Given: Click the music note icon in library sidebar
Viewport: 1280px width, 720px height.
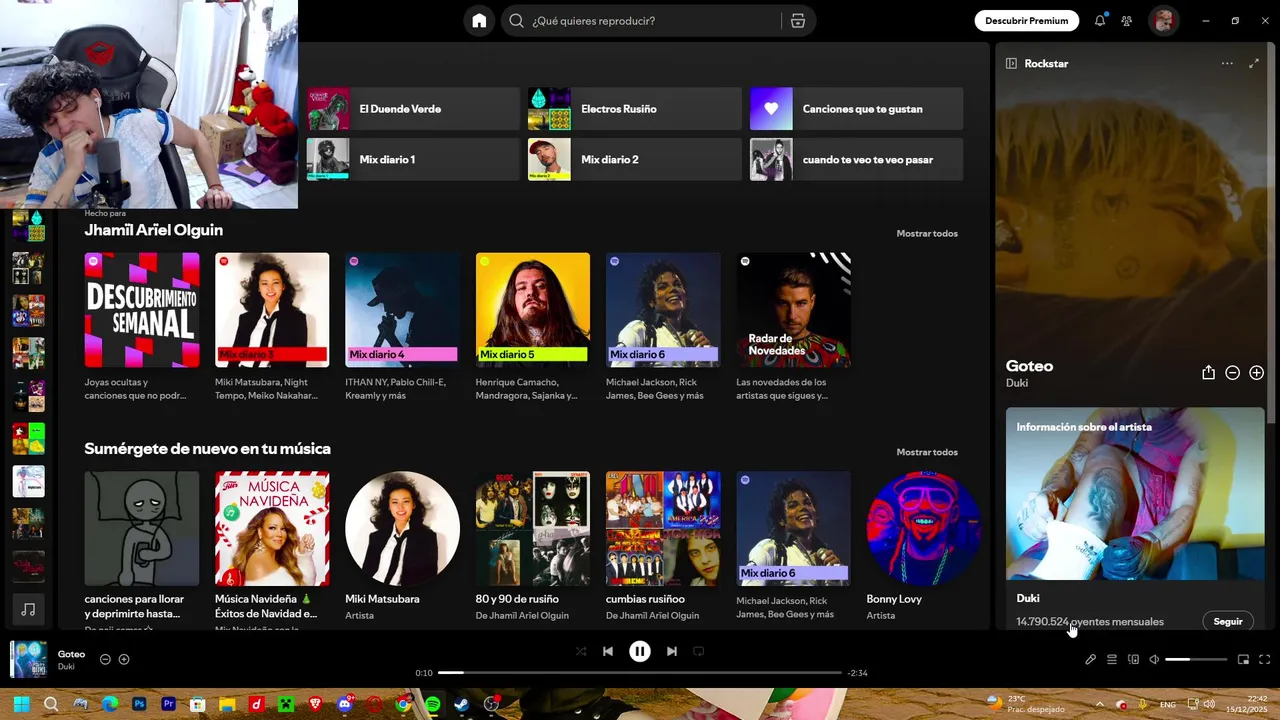Looking at the screenshot, I should point(28,609).
